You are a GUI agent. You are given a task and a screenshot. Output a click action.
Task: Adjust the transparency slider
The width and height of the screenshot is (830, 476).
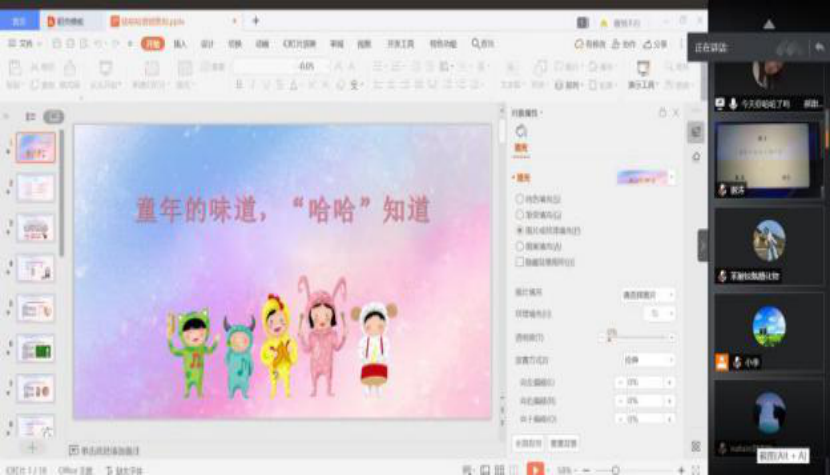tap(609, 337)
